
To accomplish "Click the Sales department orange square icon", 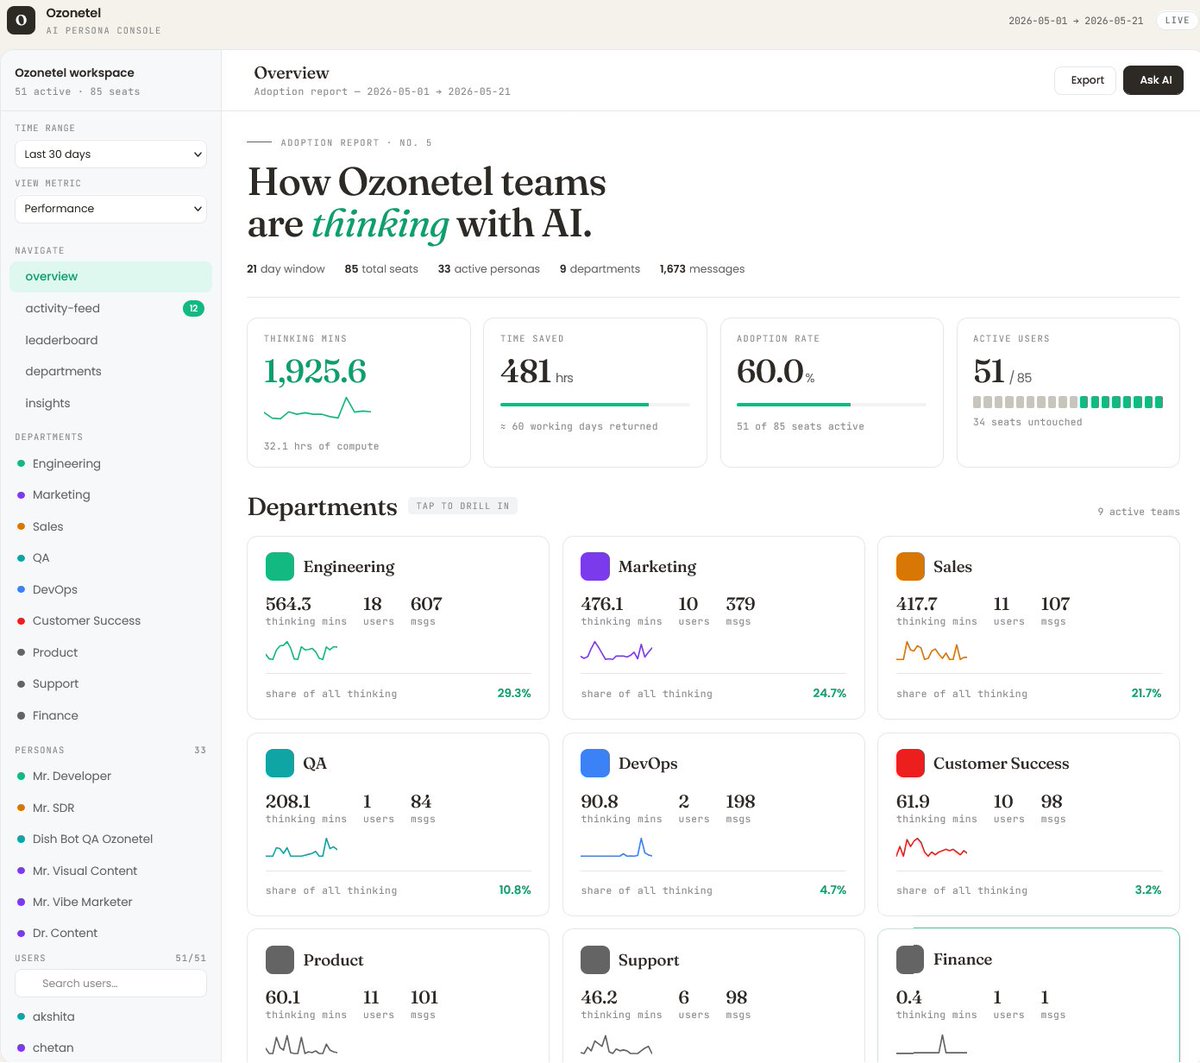I will click(910, 566).
